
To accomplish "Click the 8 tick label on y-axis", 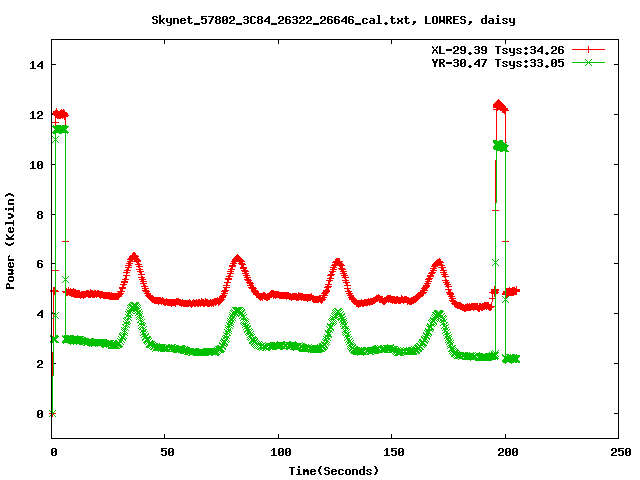I will [x=41, y=214].
